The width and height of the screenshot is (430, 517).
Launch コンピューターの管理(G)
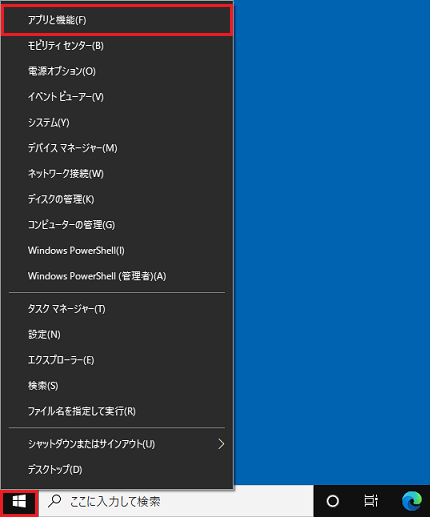point(117,225)
